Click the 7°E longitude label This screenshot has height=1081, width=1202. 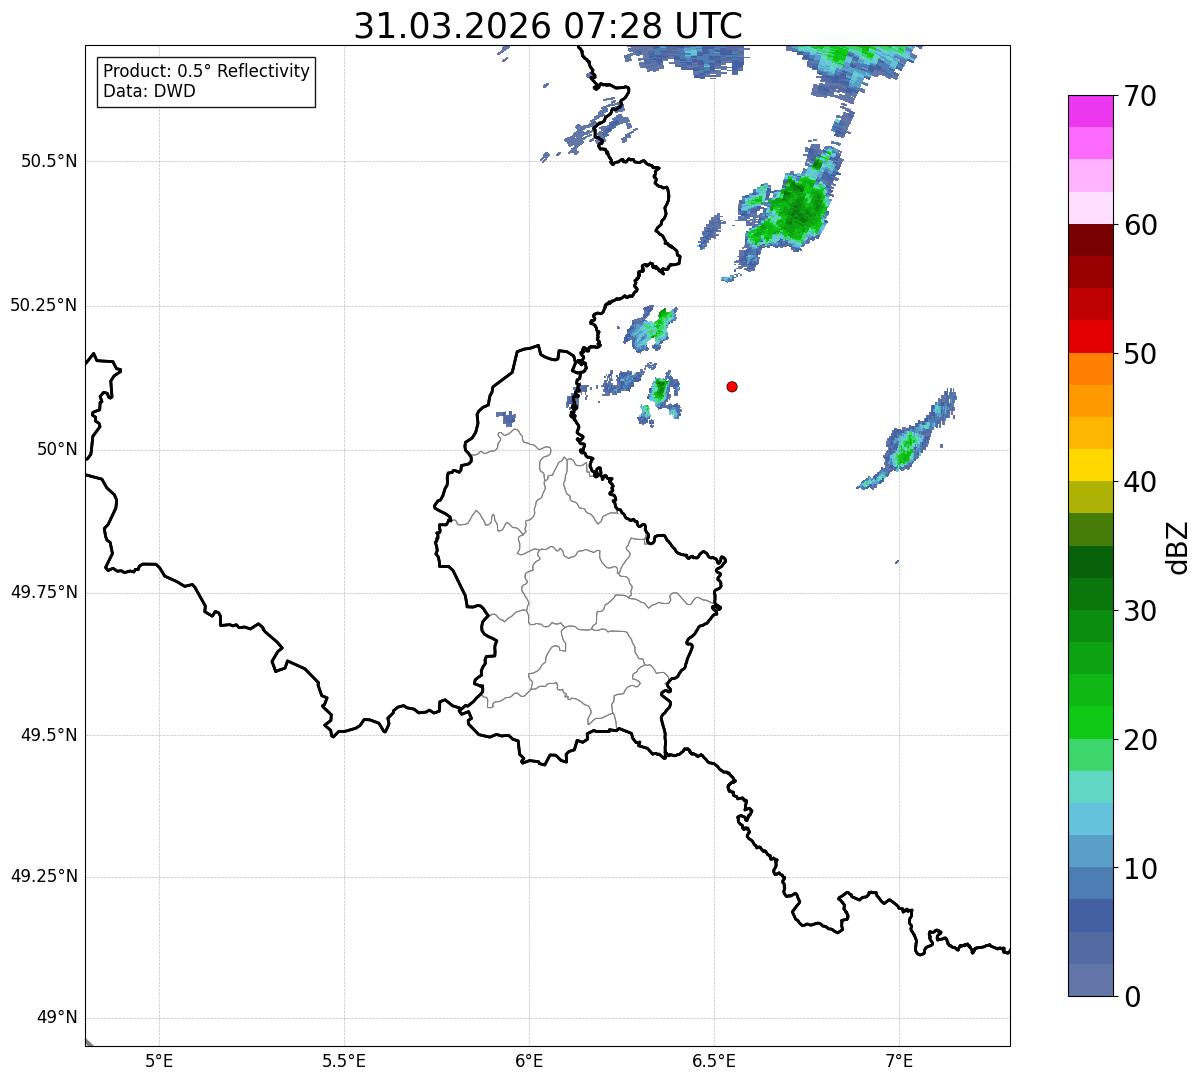tap(899, 1061)
